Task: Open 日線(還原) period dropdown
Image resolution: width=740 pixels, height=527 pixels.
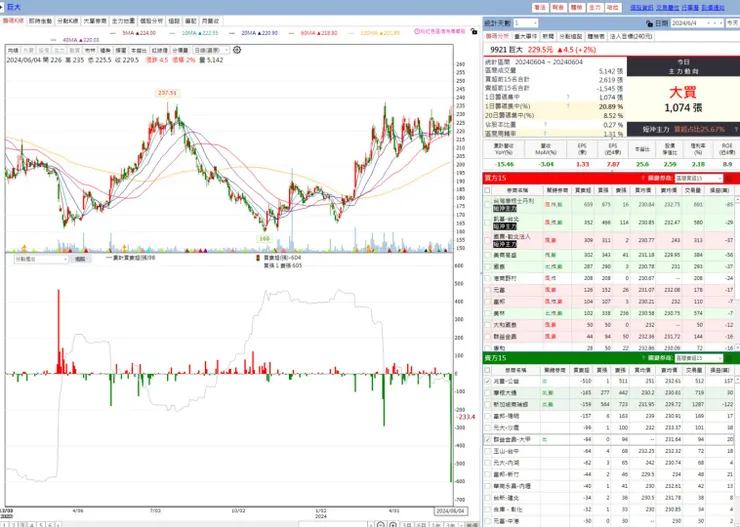Action: [x=211, y=50]
